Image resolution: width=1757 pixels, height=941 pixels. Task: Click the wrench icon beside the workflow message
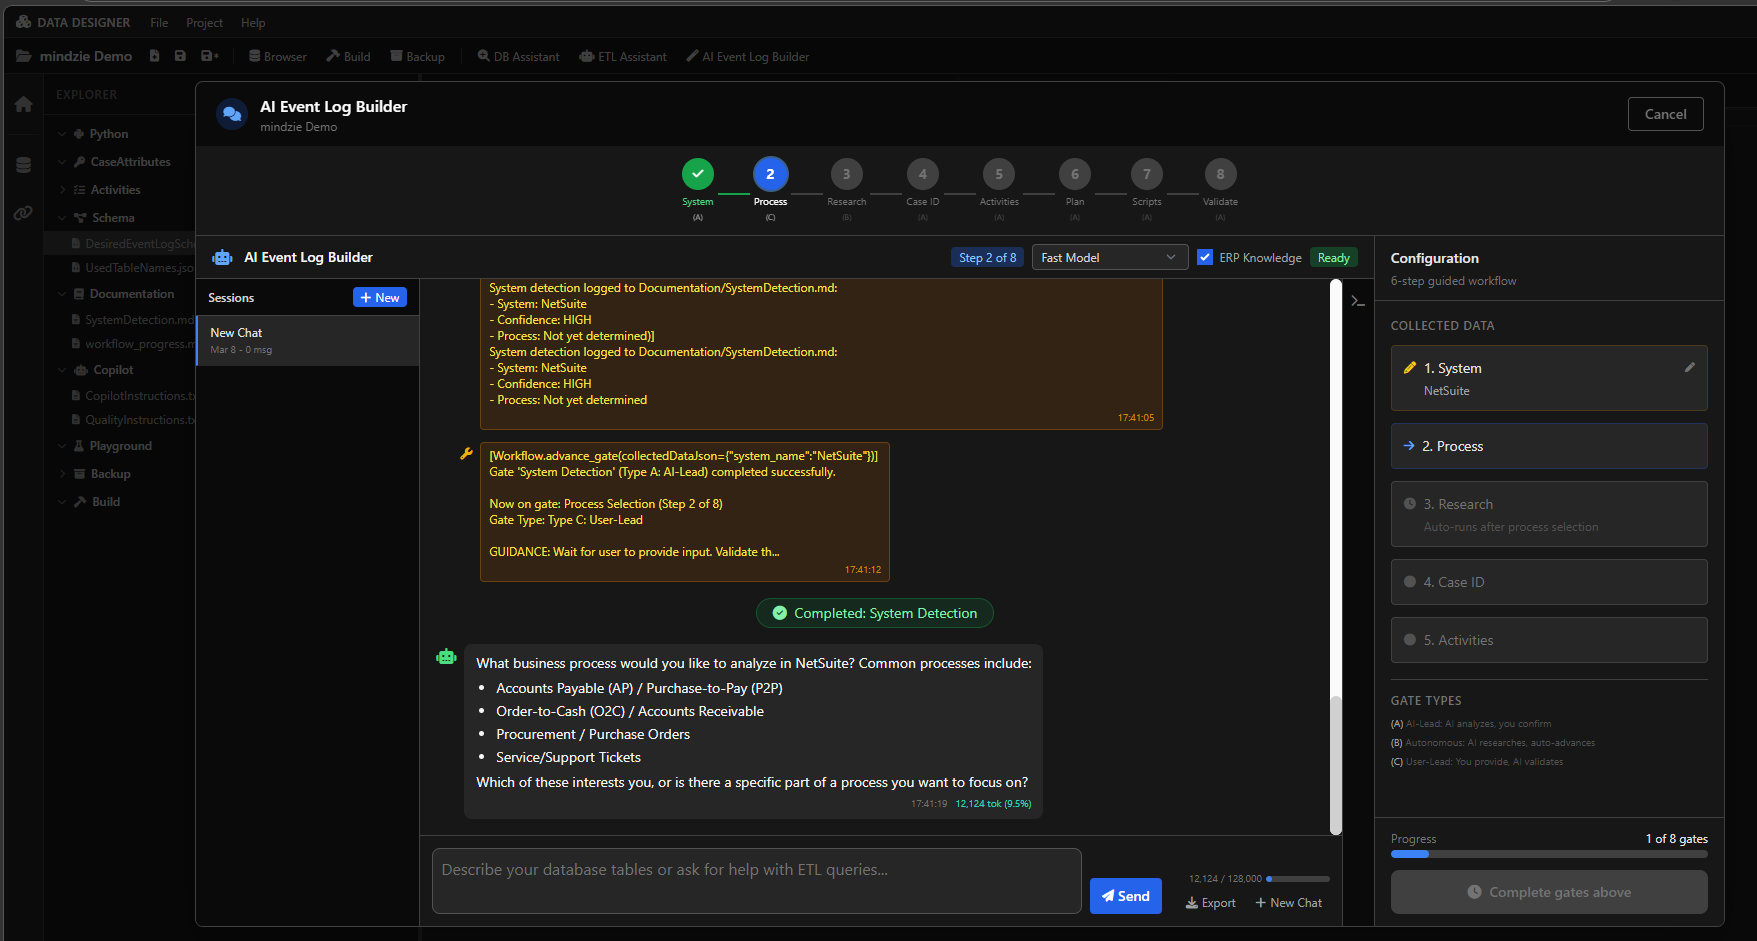466,454
